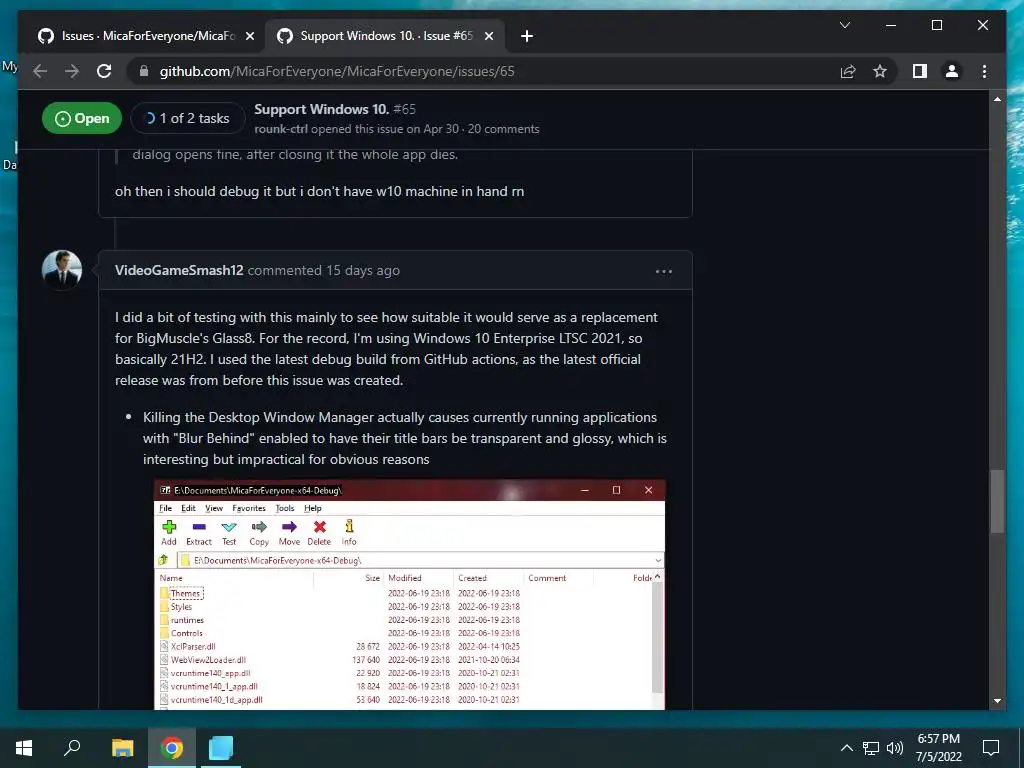Click the 7-Zip Info icon in the screenshot
Viewport: 1024px width, 768px height.
coord(349,533)
